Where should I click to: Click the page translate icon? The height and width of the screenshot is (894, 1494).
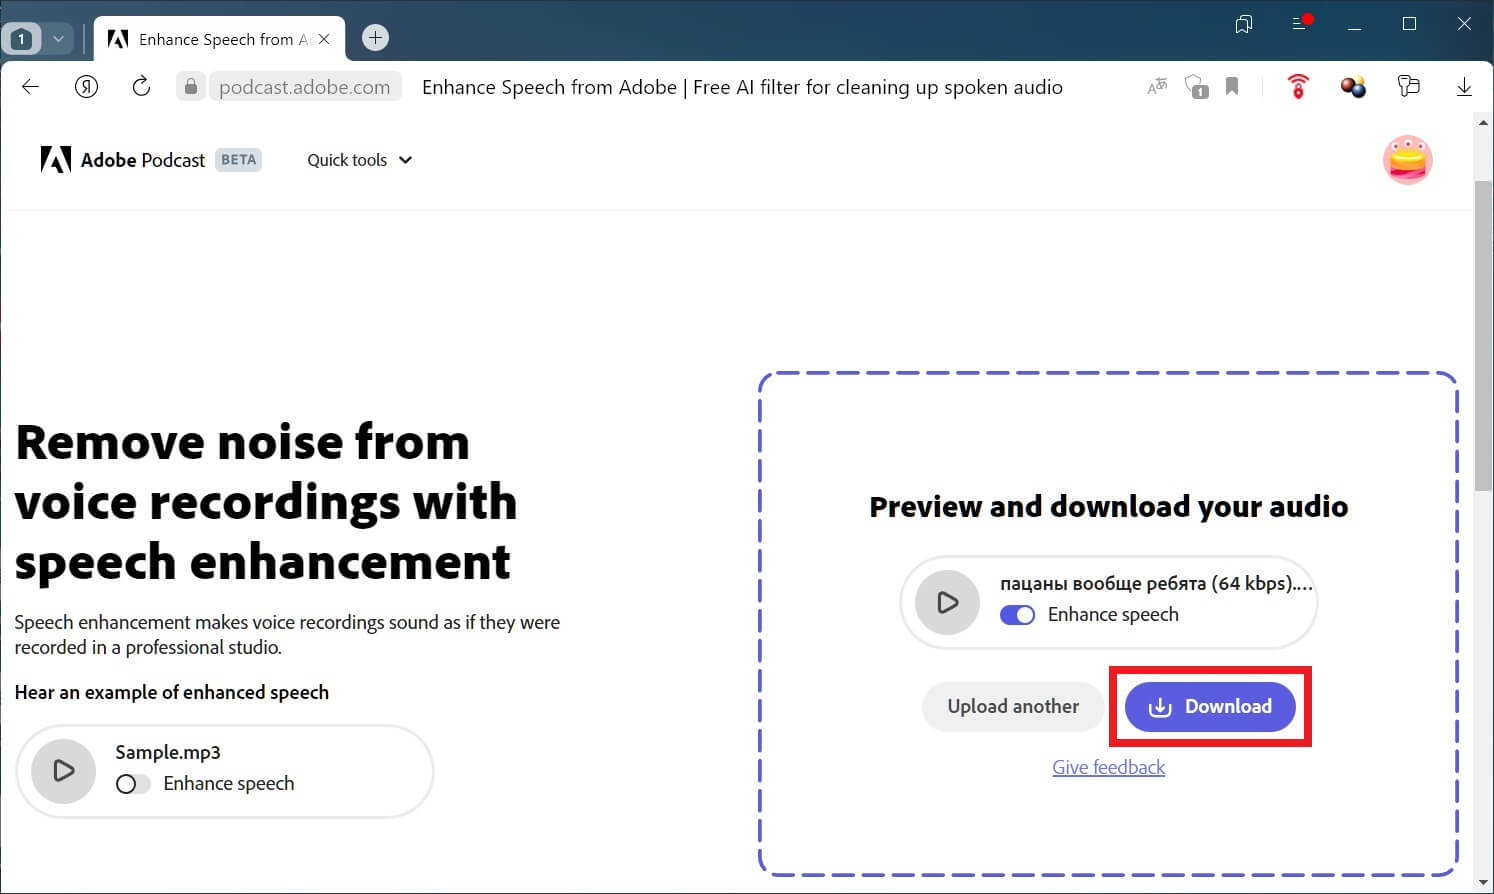tap(1157, 87)
